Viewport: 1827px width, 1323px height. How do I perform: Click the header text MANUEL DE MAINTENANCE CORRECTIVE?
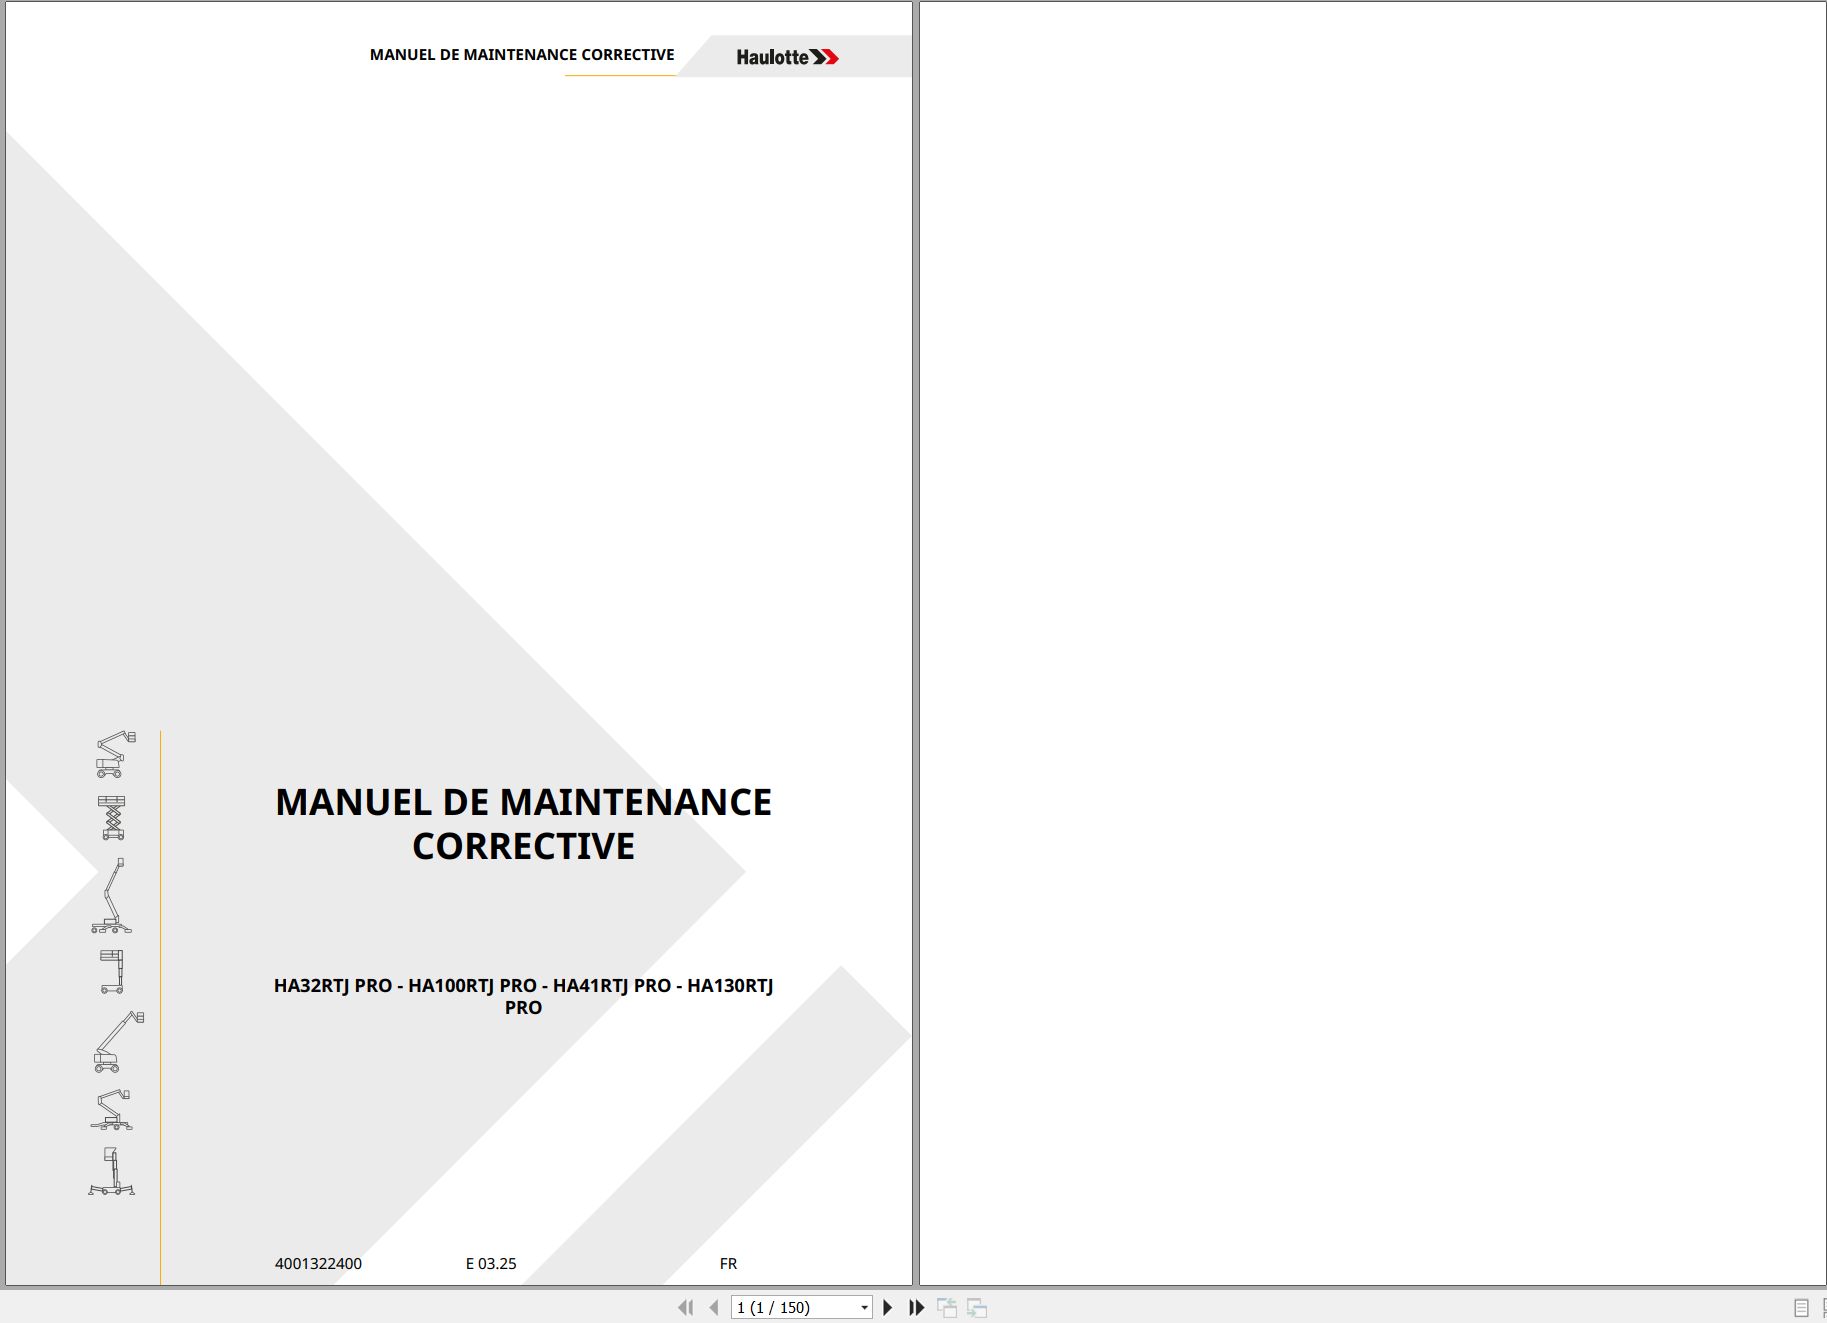click(522, 55)
